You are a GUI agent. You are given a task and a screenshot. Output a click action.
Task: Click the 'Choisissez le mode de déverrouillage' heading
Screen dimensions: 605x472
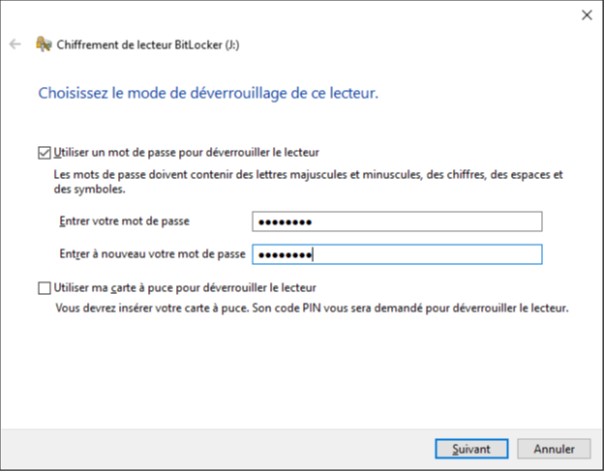click(208, 94)
